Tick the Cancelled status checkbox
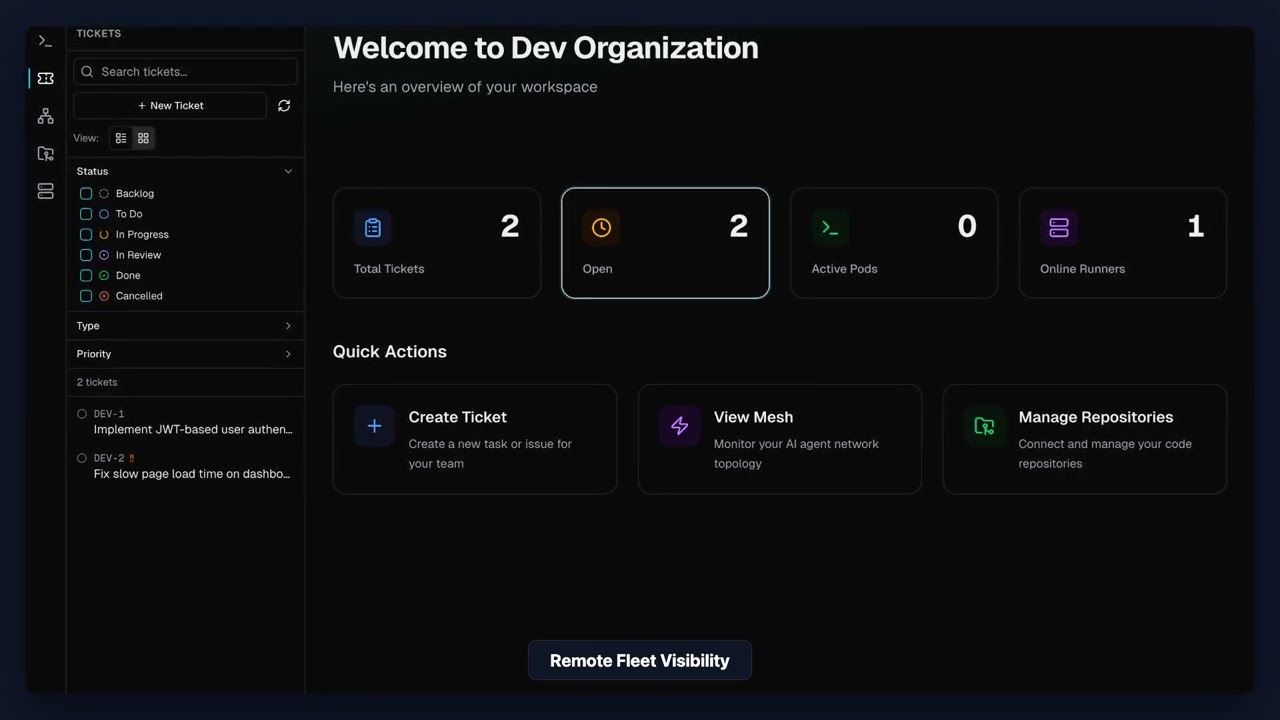 coord(86,296)
